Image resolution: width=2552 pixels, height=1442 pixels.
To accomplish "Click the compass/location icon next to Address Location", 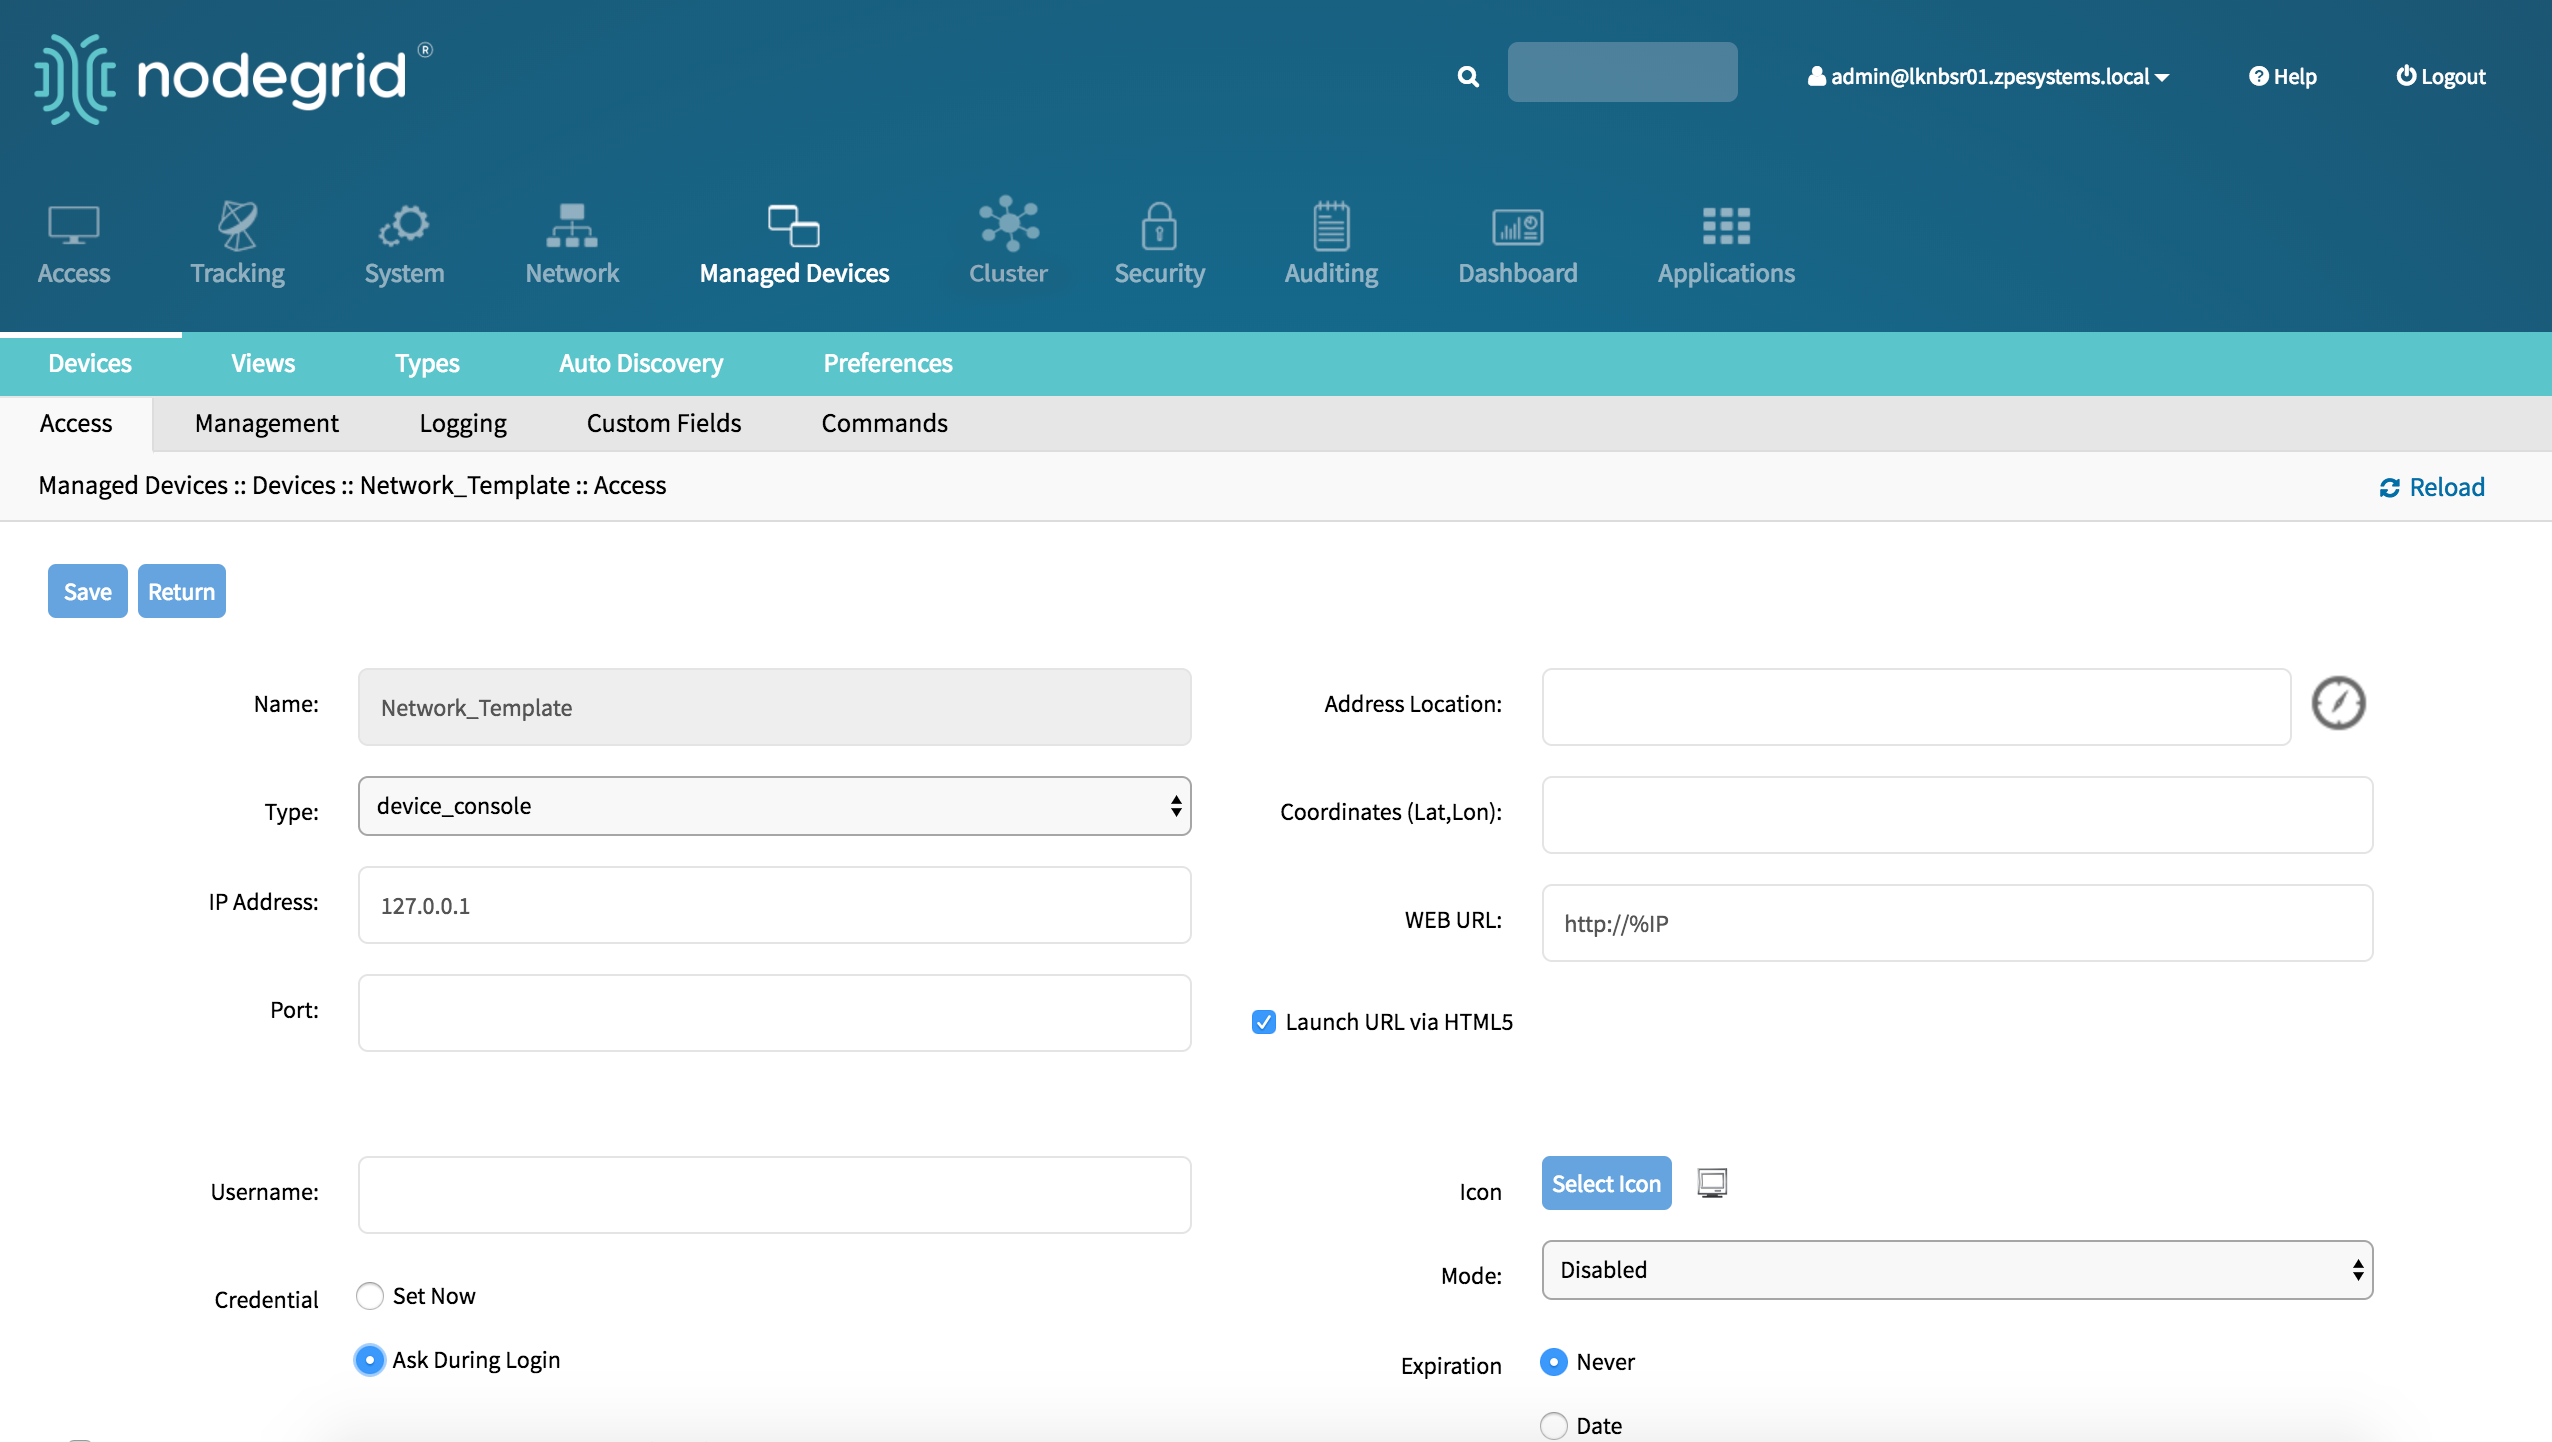I will pyautogui.click(x=2338, y=703).
